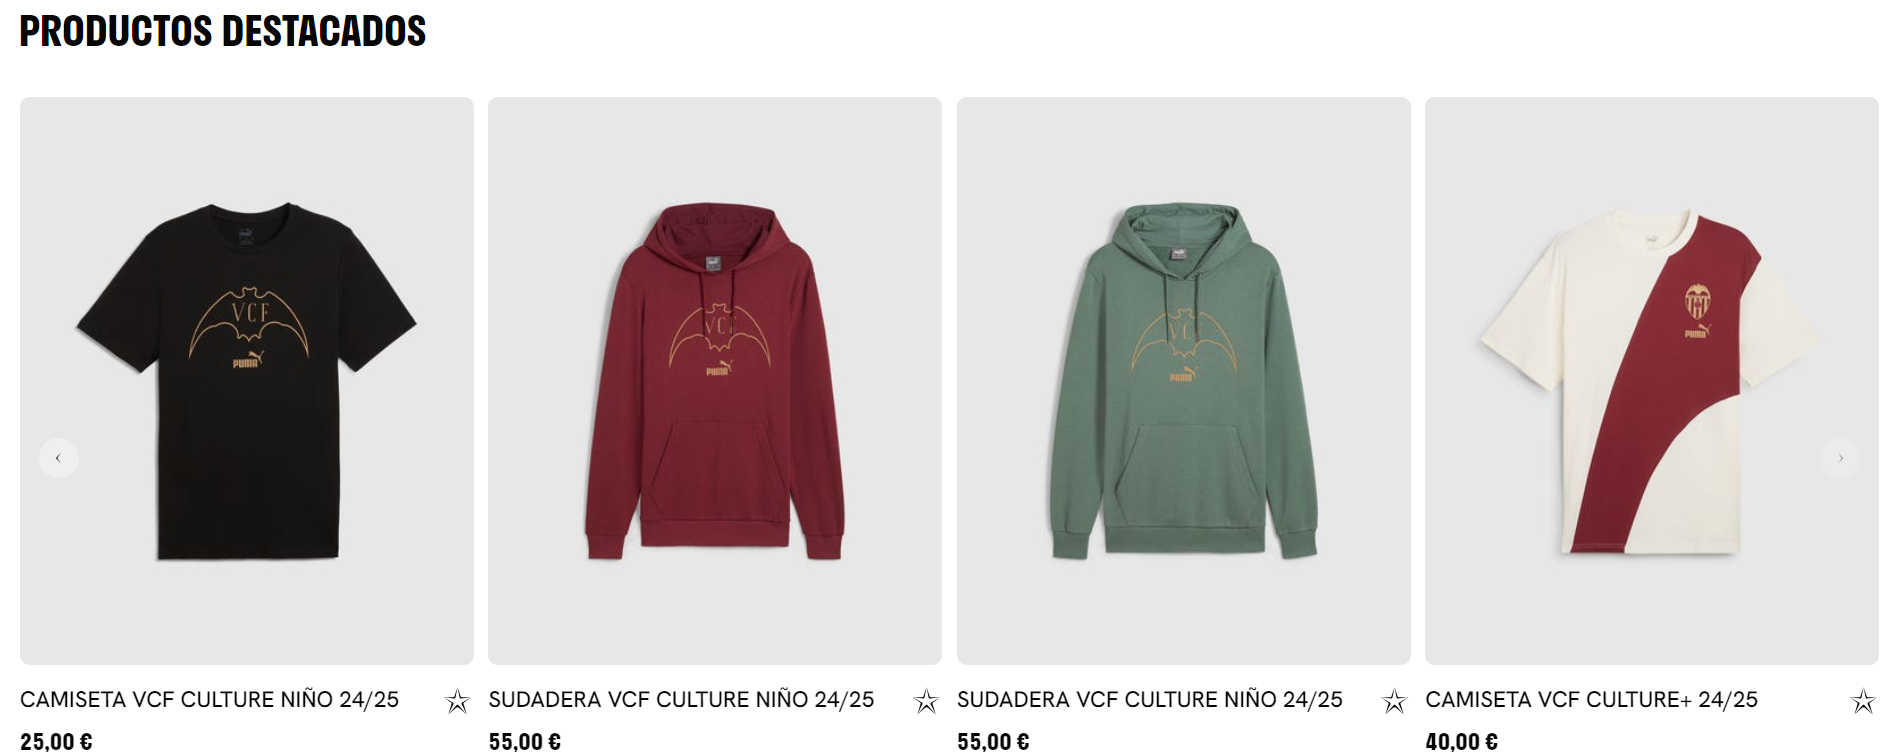Image resolution: width=1893 pixels, height=752 pixels.
Task: Open the Camiseta VCF Culture Niño 24/25 title link
Action: pyautogui.click(x=209, y=700)
